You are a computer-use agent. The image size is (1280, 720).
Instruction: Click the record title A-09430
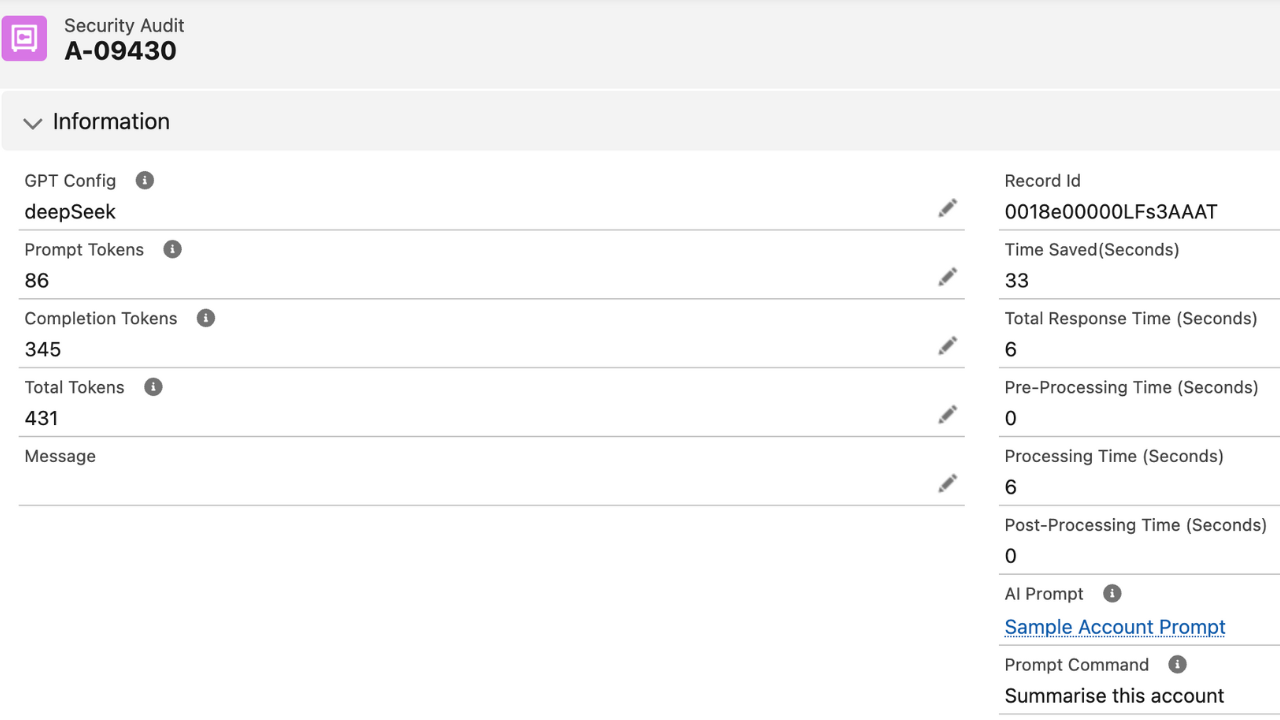click(121, 50)
